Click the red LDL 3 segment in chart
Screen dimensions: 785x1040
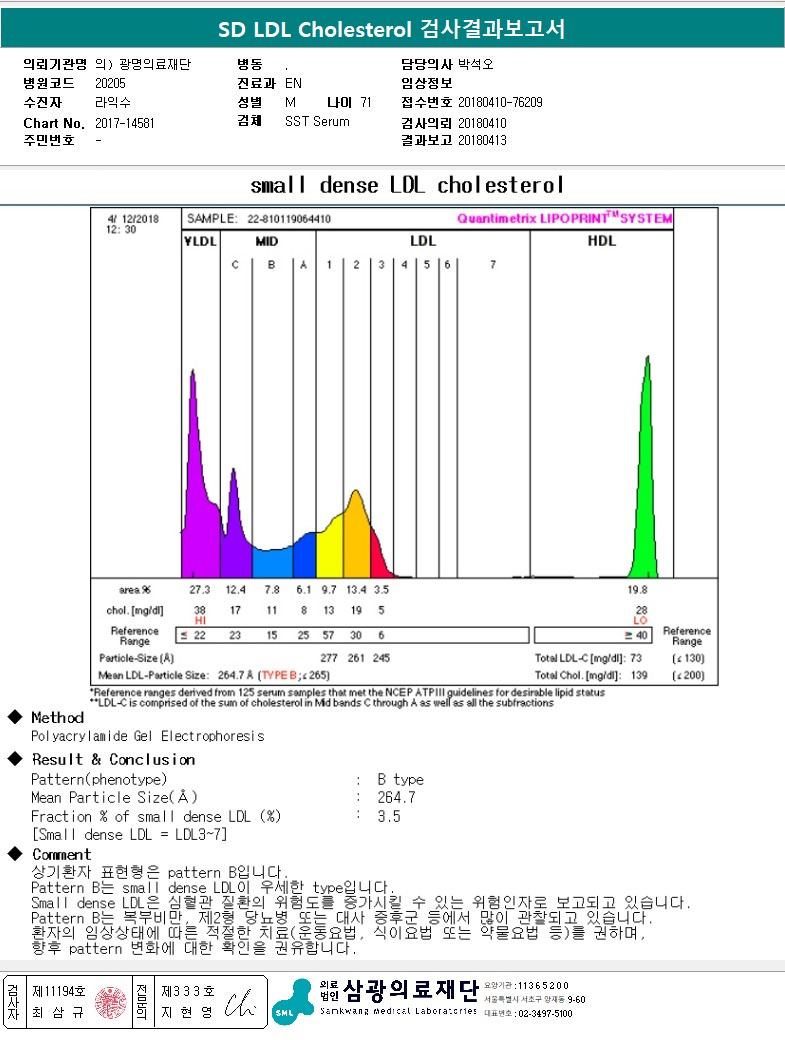tap(378, 560)
